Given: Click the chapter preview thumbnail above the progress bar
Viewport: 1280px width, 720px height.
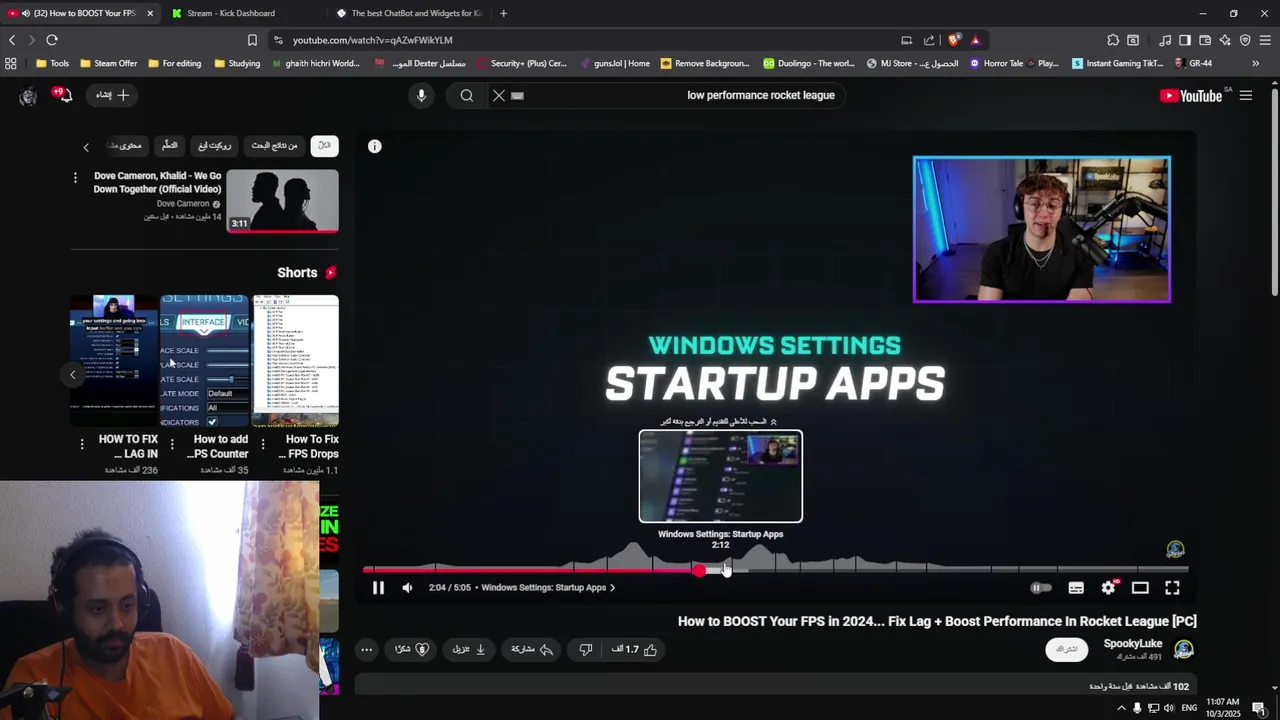Looking at the screenshot, I should pos(720,477).
